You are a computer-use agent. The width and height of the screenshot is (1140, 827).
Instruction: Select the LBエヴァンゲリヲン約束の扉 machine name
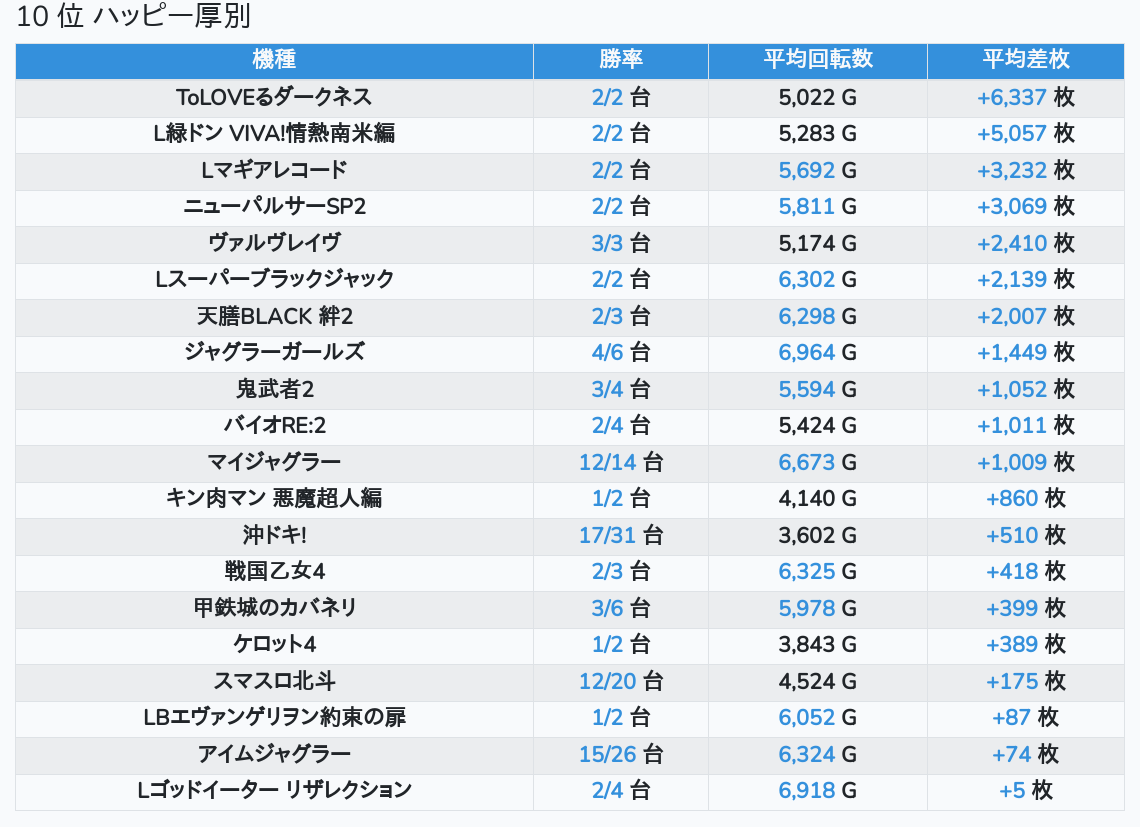(x=274, y=717)
